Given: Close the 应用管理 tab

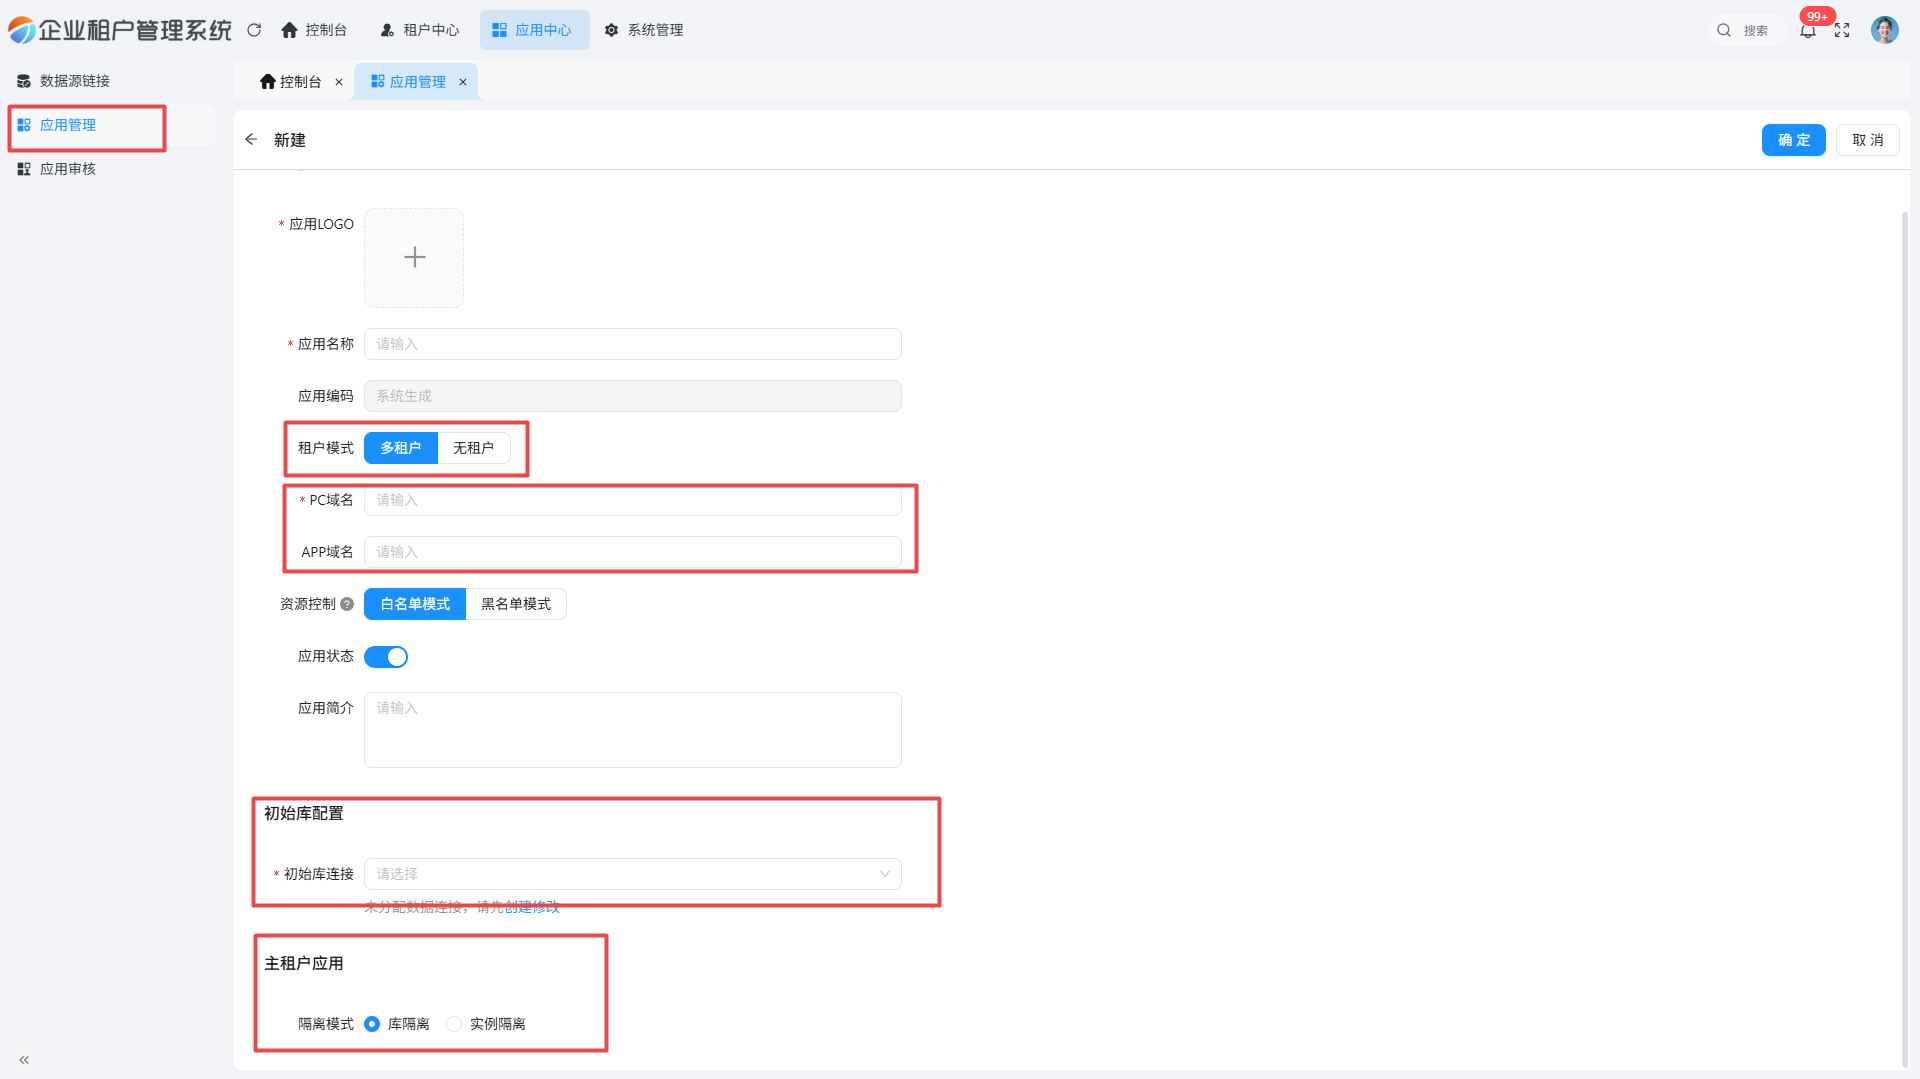Looking at the screenshot, I should (463, 82).
